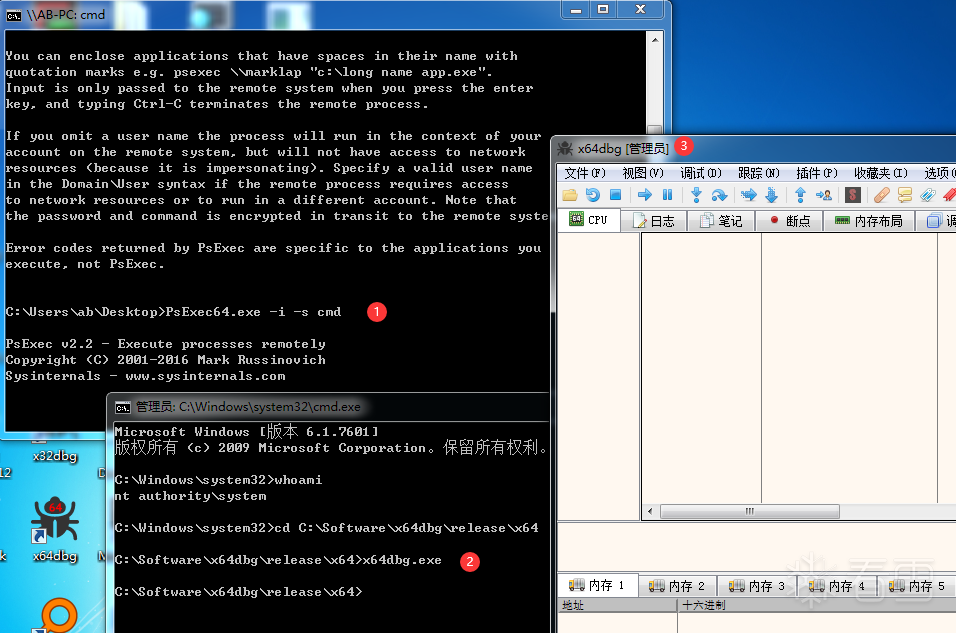Viewport: 956px width, 633px height.
Task: Click the "PsExec64.exe -i -s cmd" command line
Action: 173,312
